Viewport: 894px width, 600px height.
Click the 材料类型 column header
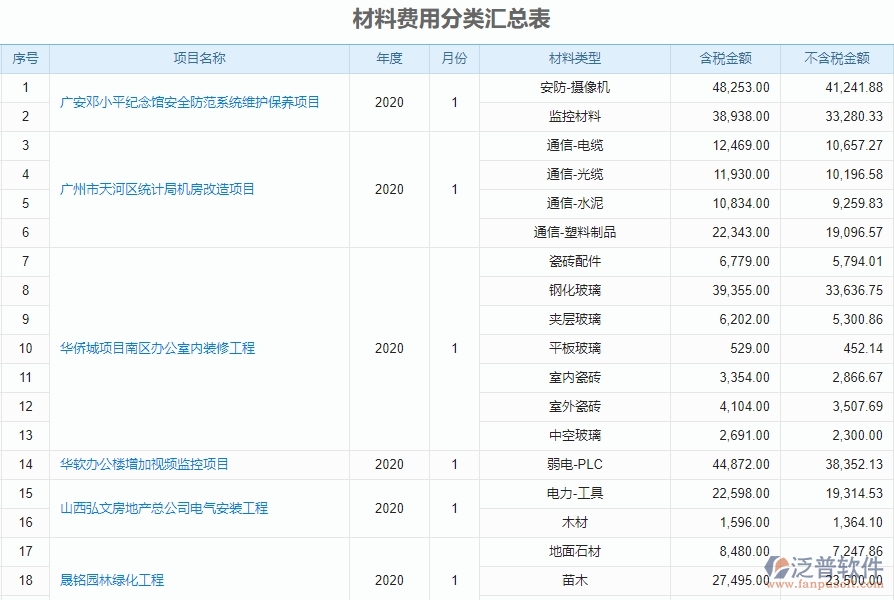click(x=576, y=58)
